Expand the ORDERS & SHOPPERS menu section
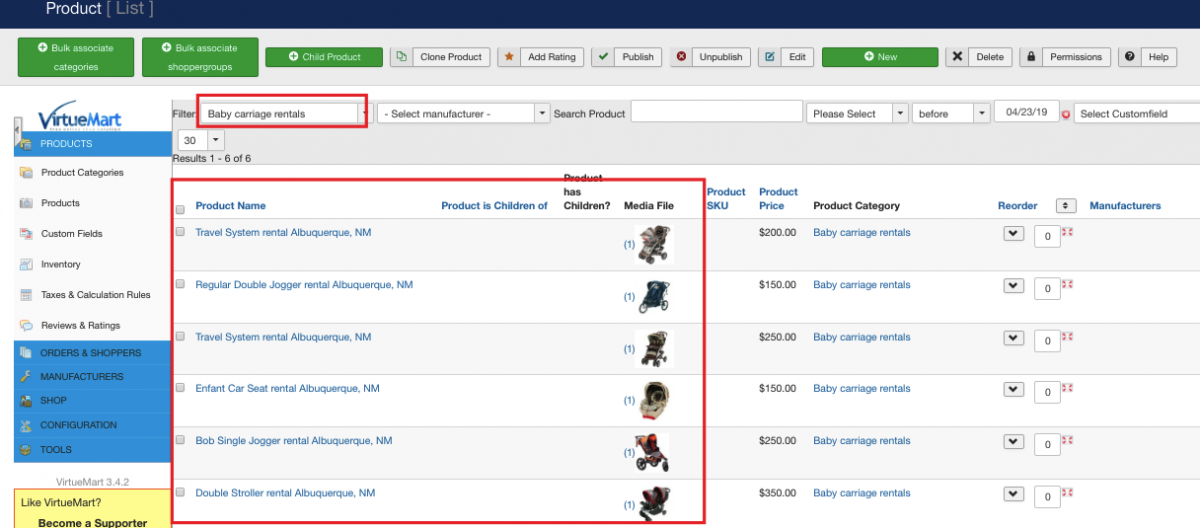Screen dimensions: 1200x528 tap(90, 353)
